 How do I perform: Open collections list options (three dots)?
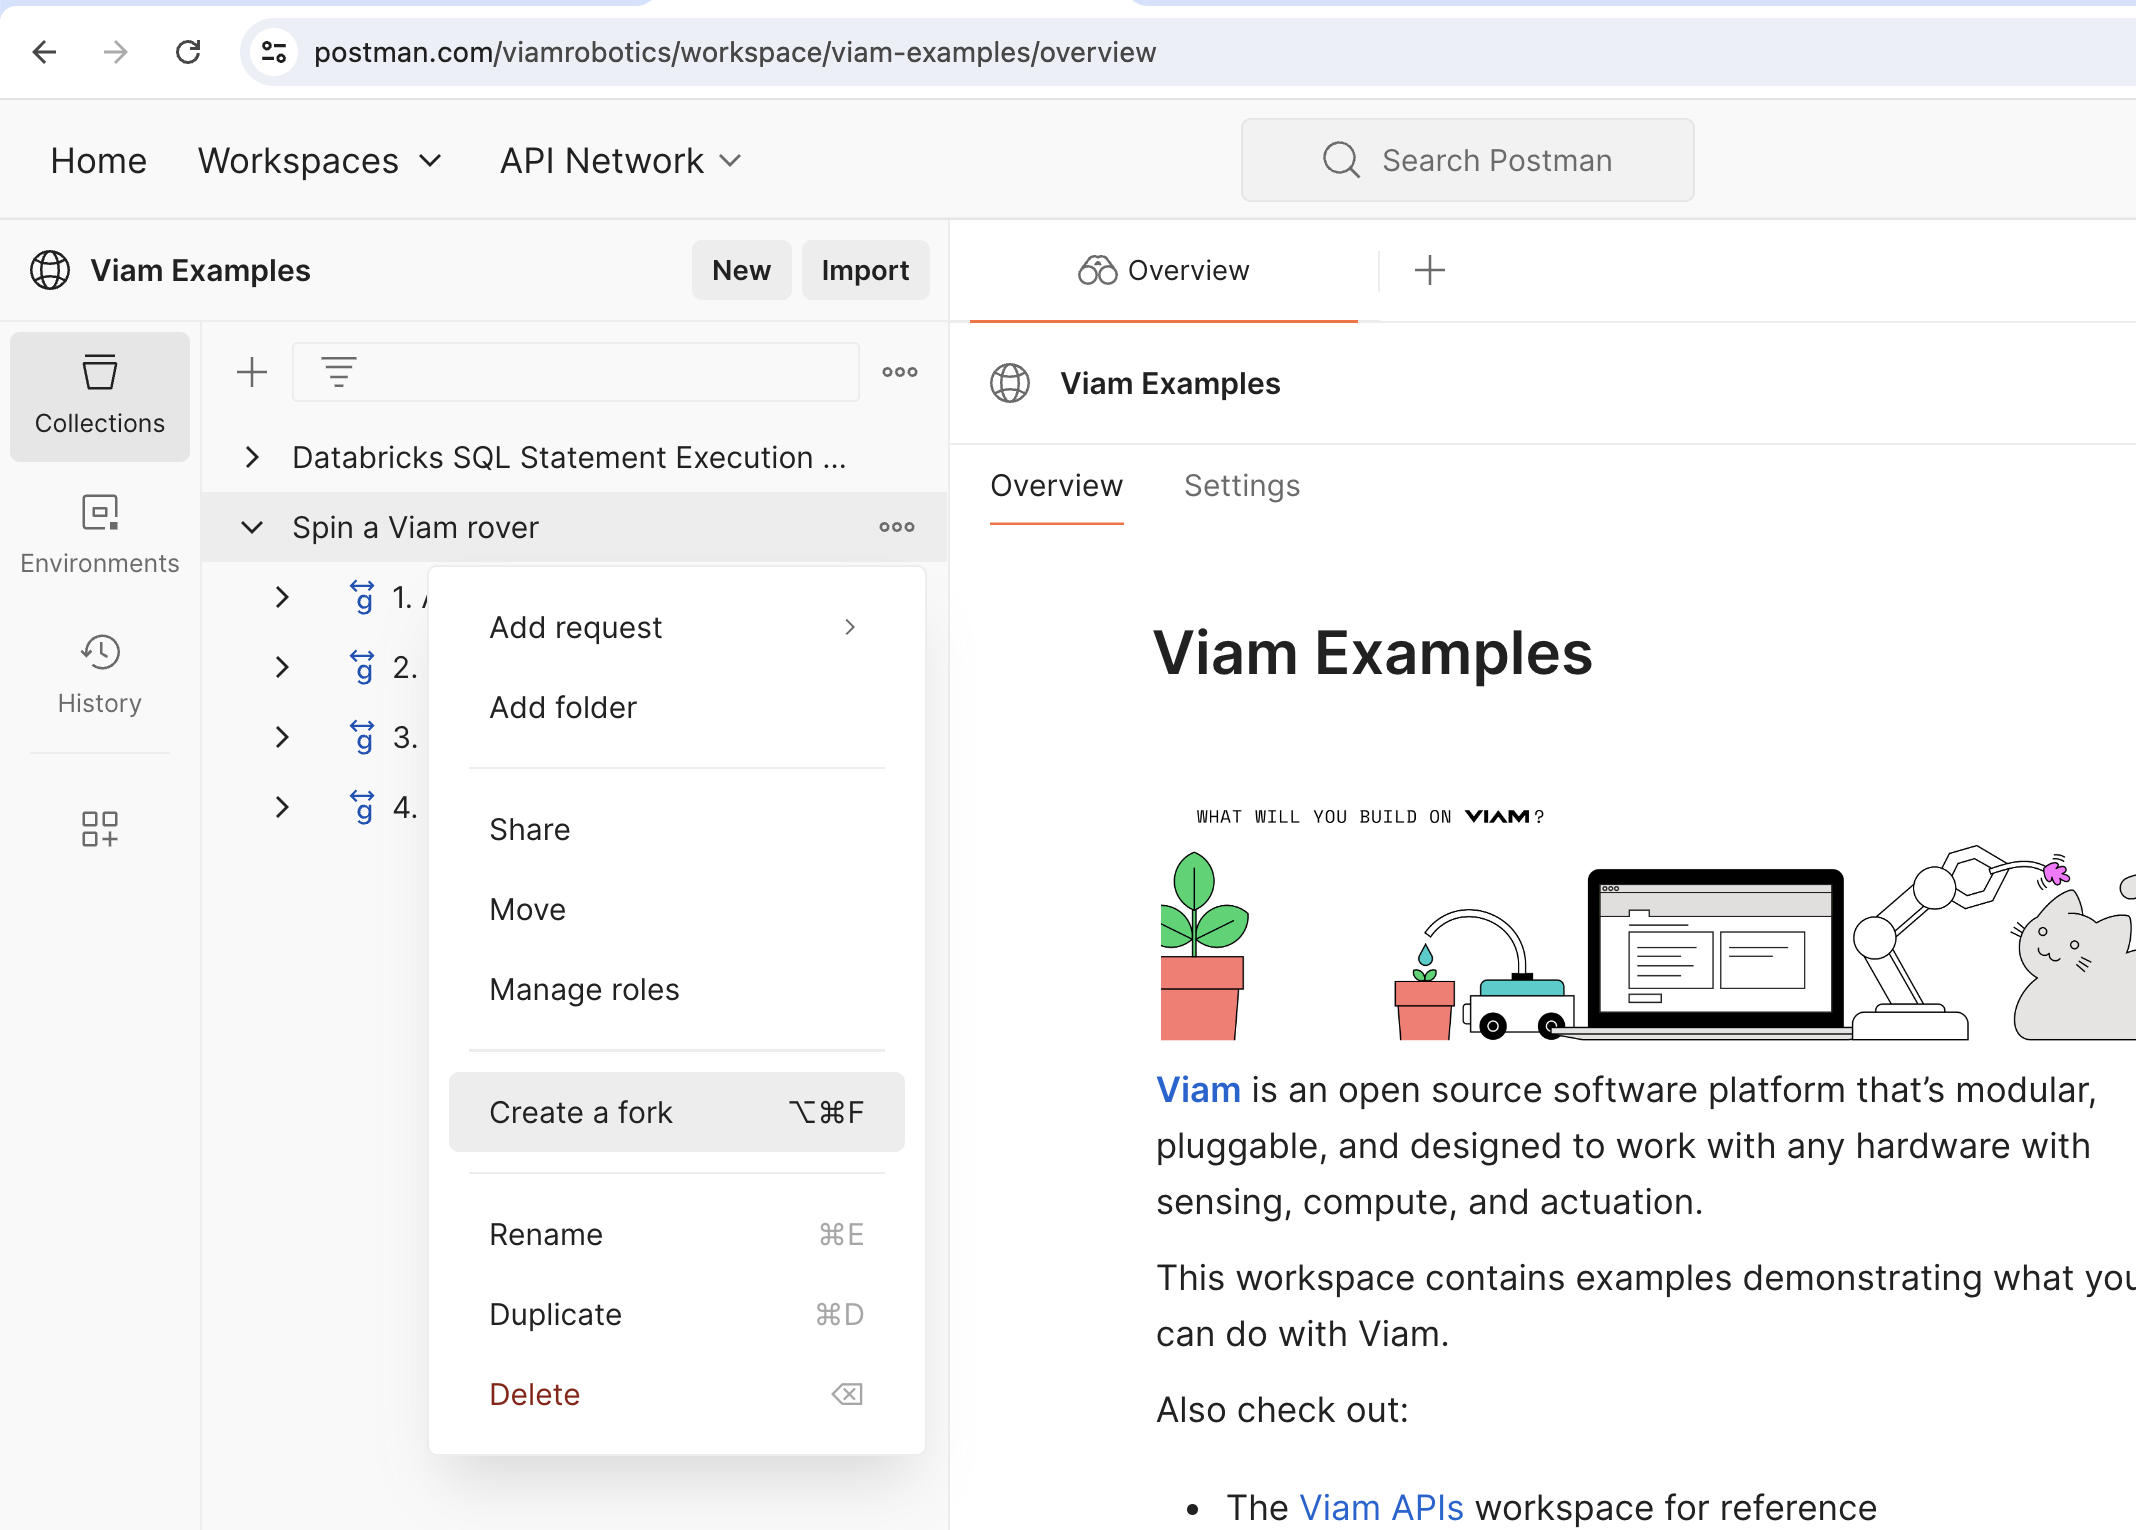coord(900,372)
